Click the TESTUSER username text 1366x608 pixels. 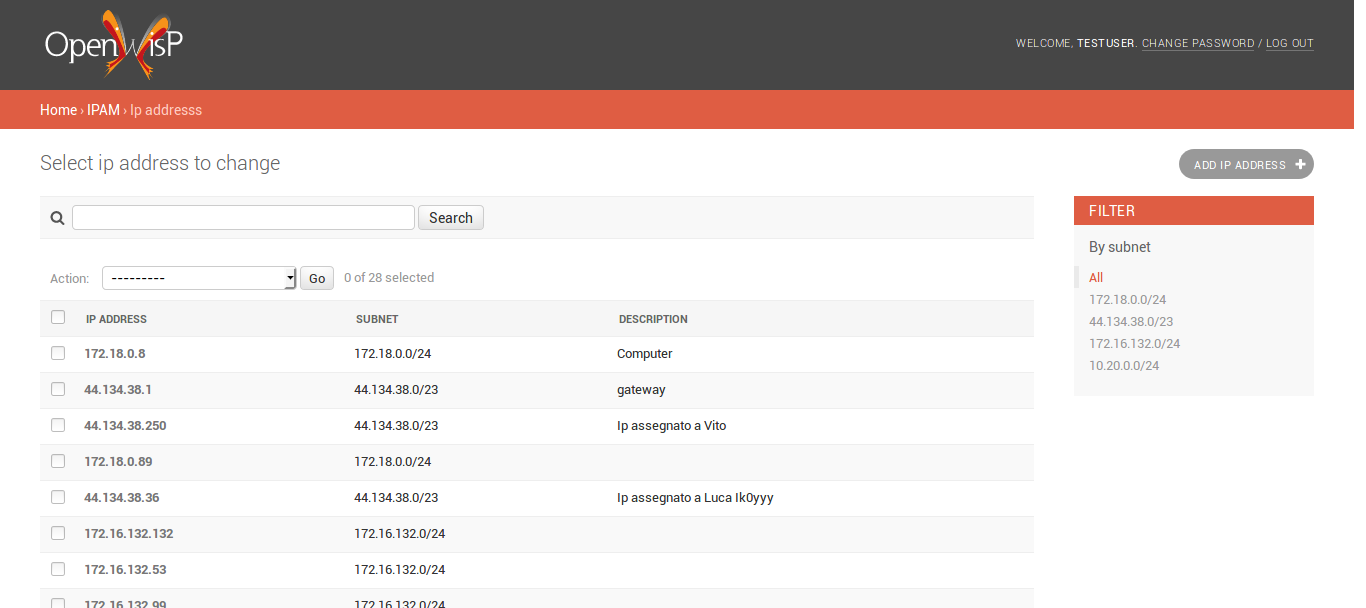1106,43
